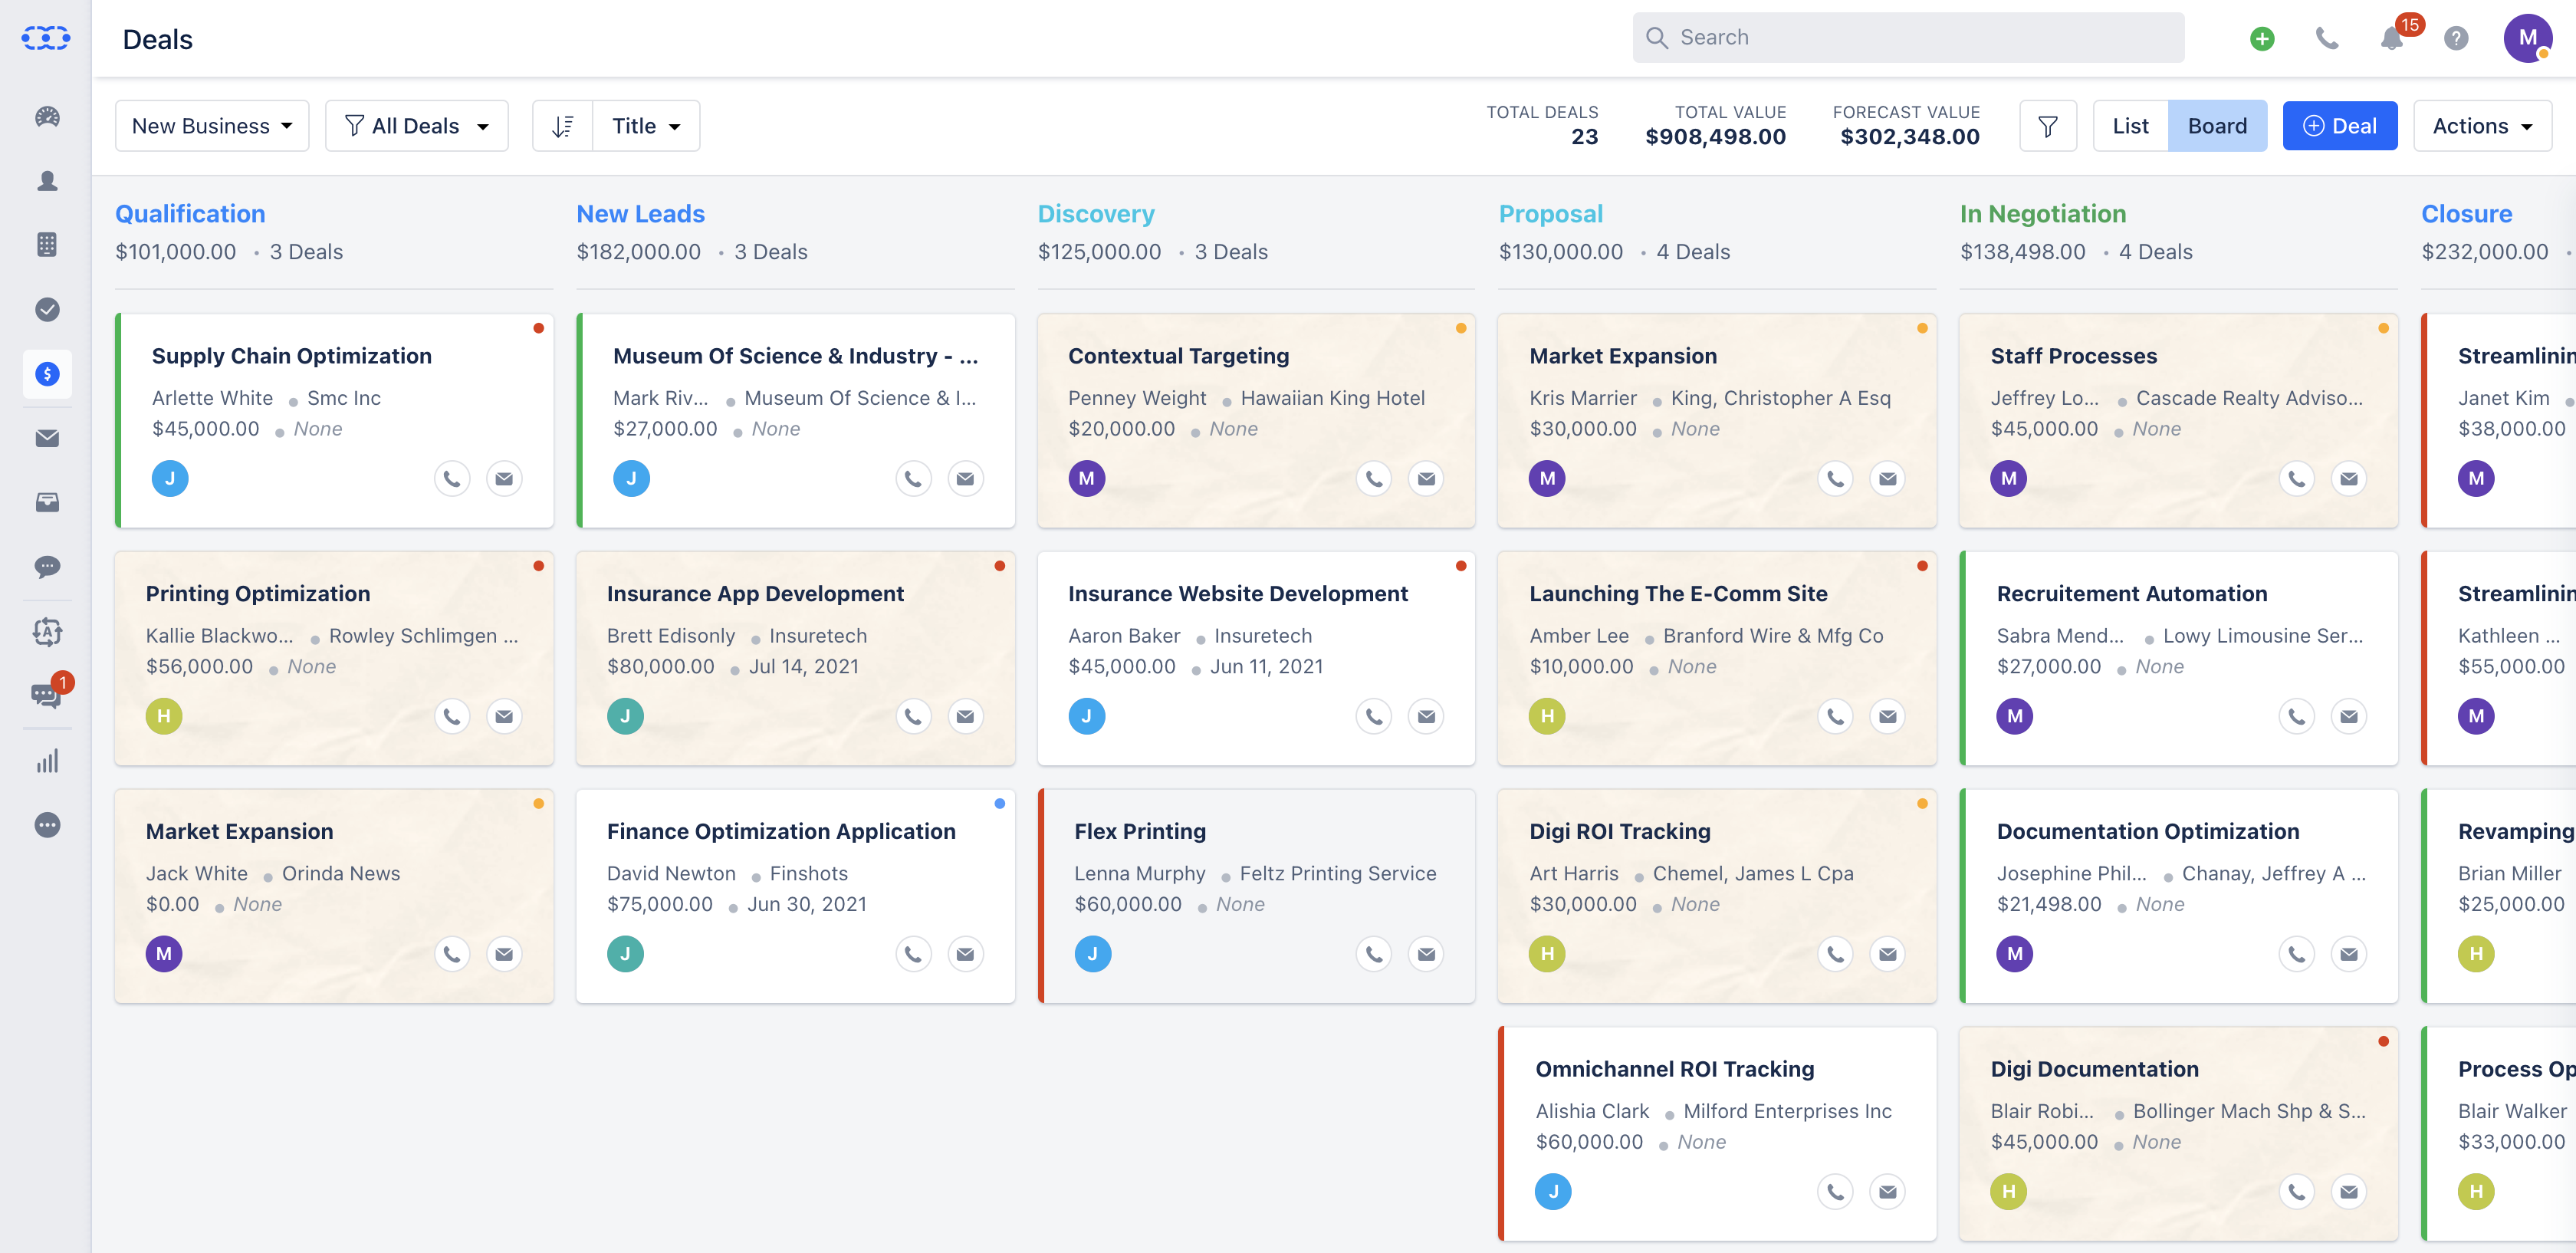Click contact Arlette White
The width and height of the screenshot is (2576, 1253).
click(212, 398)
